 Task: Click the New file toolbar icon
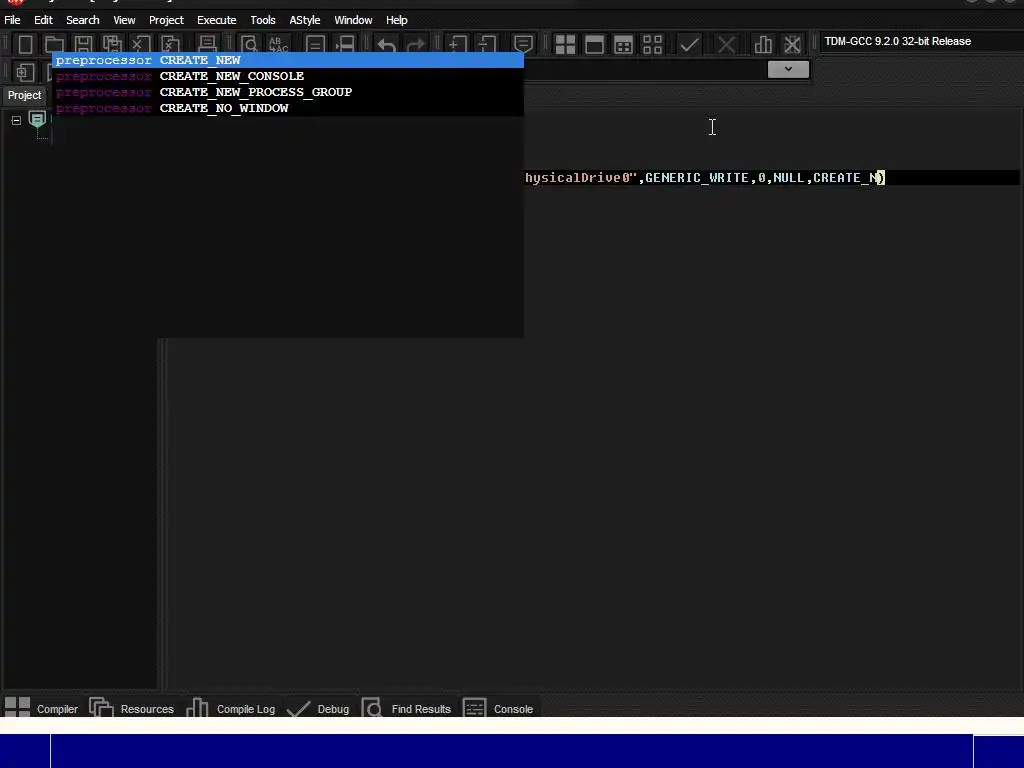pyautogui.click(x=25, y=44)
